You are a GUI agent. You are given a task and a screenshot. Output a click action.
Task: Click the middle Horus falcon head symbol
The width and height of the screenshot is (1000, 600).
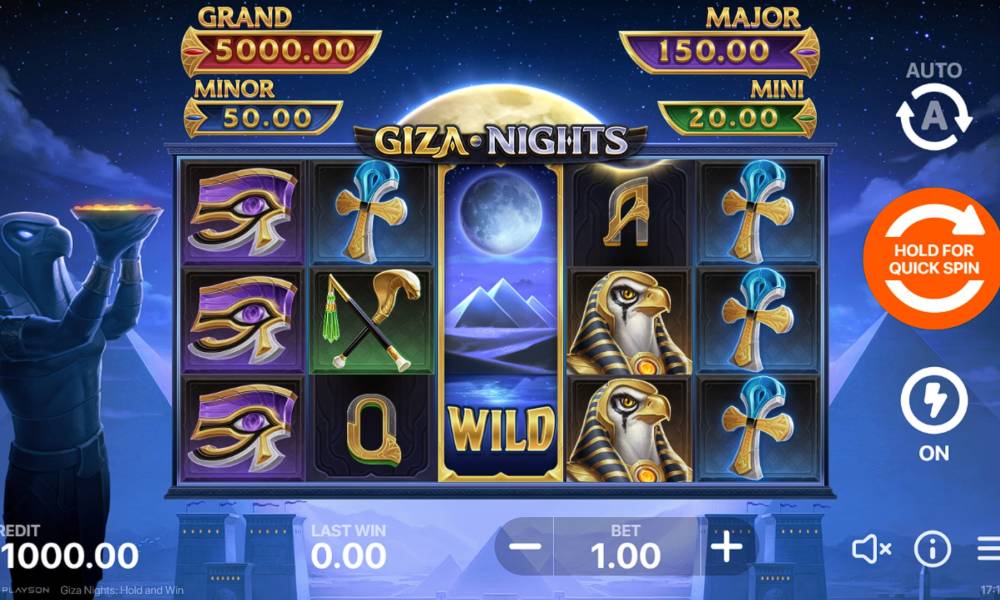tap(629, 322)
